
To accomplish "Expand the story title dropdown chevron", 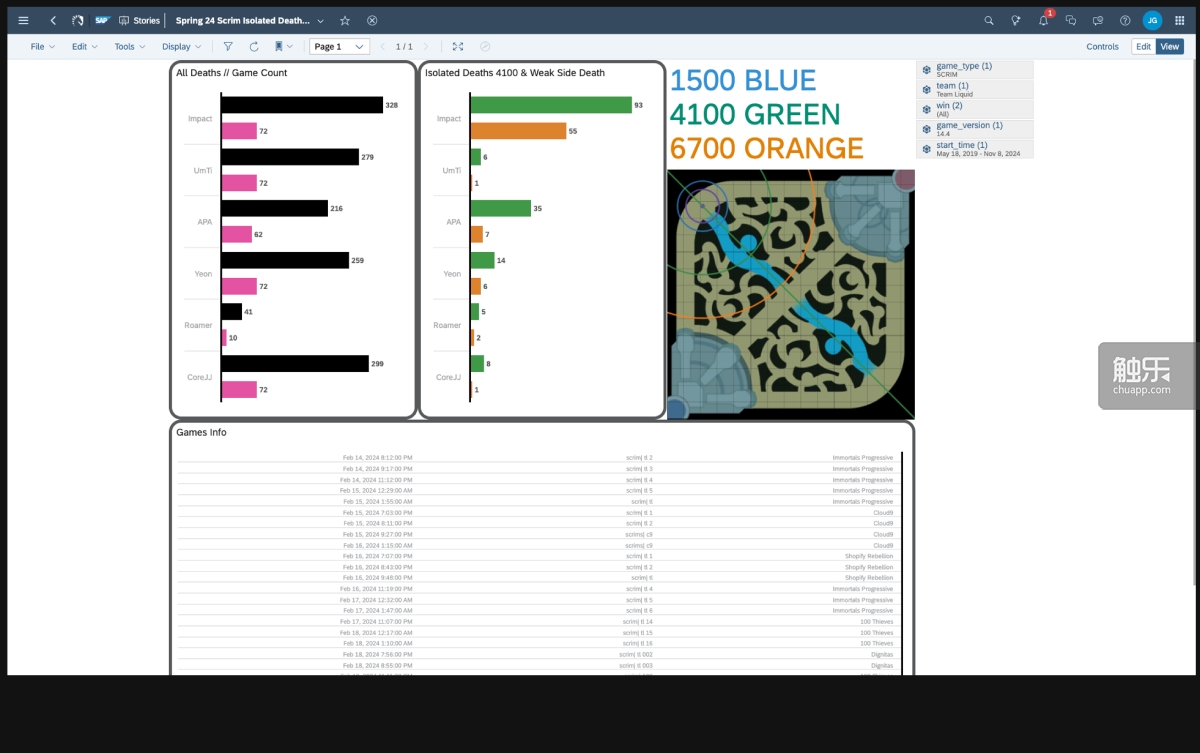I will 320,20.
